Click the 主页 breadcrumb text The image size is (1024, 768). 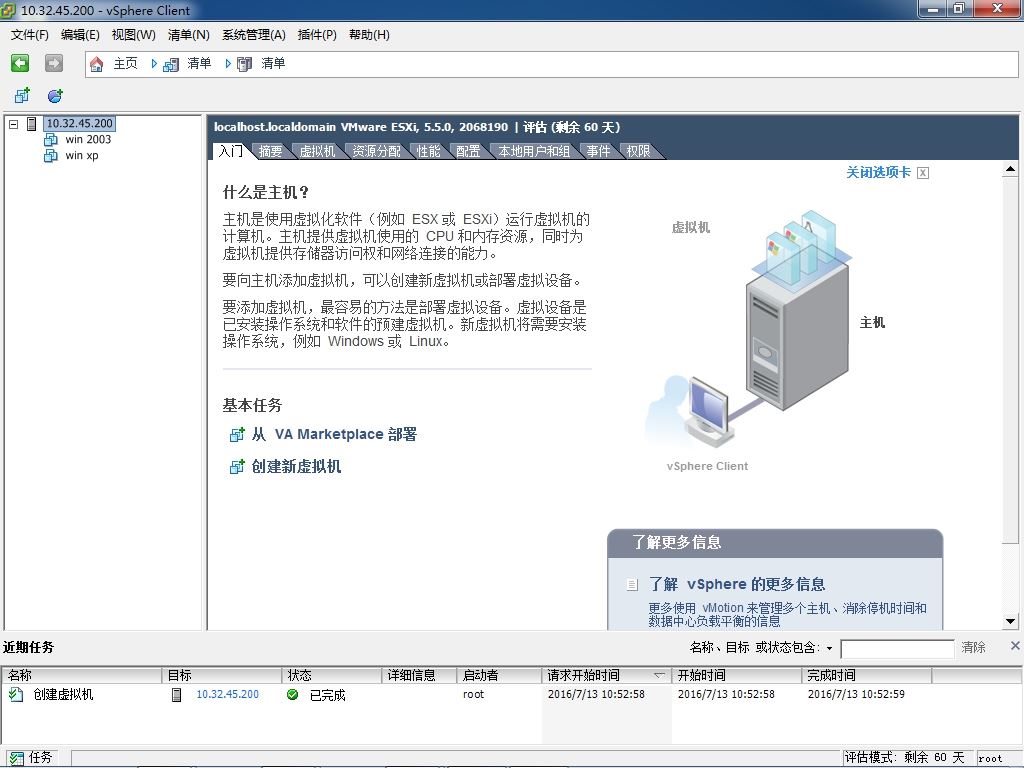pos(125,63)
